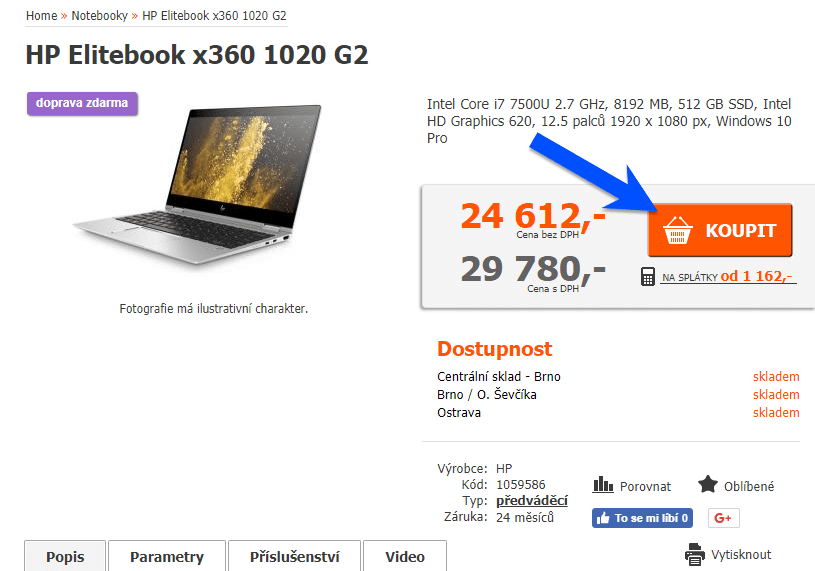
Task: Click the Facebook thumbs-up icon
Action: click(603, 518)
